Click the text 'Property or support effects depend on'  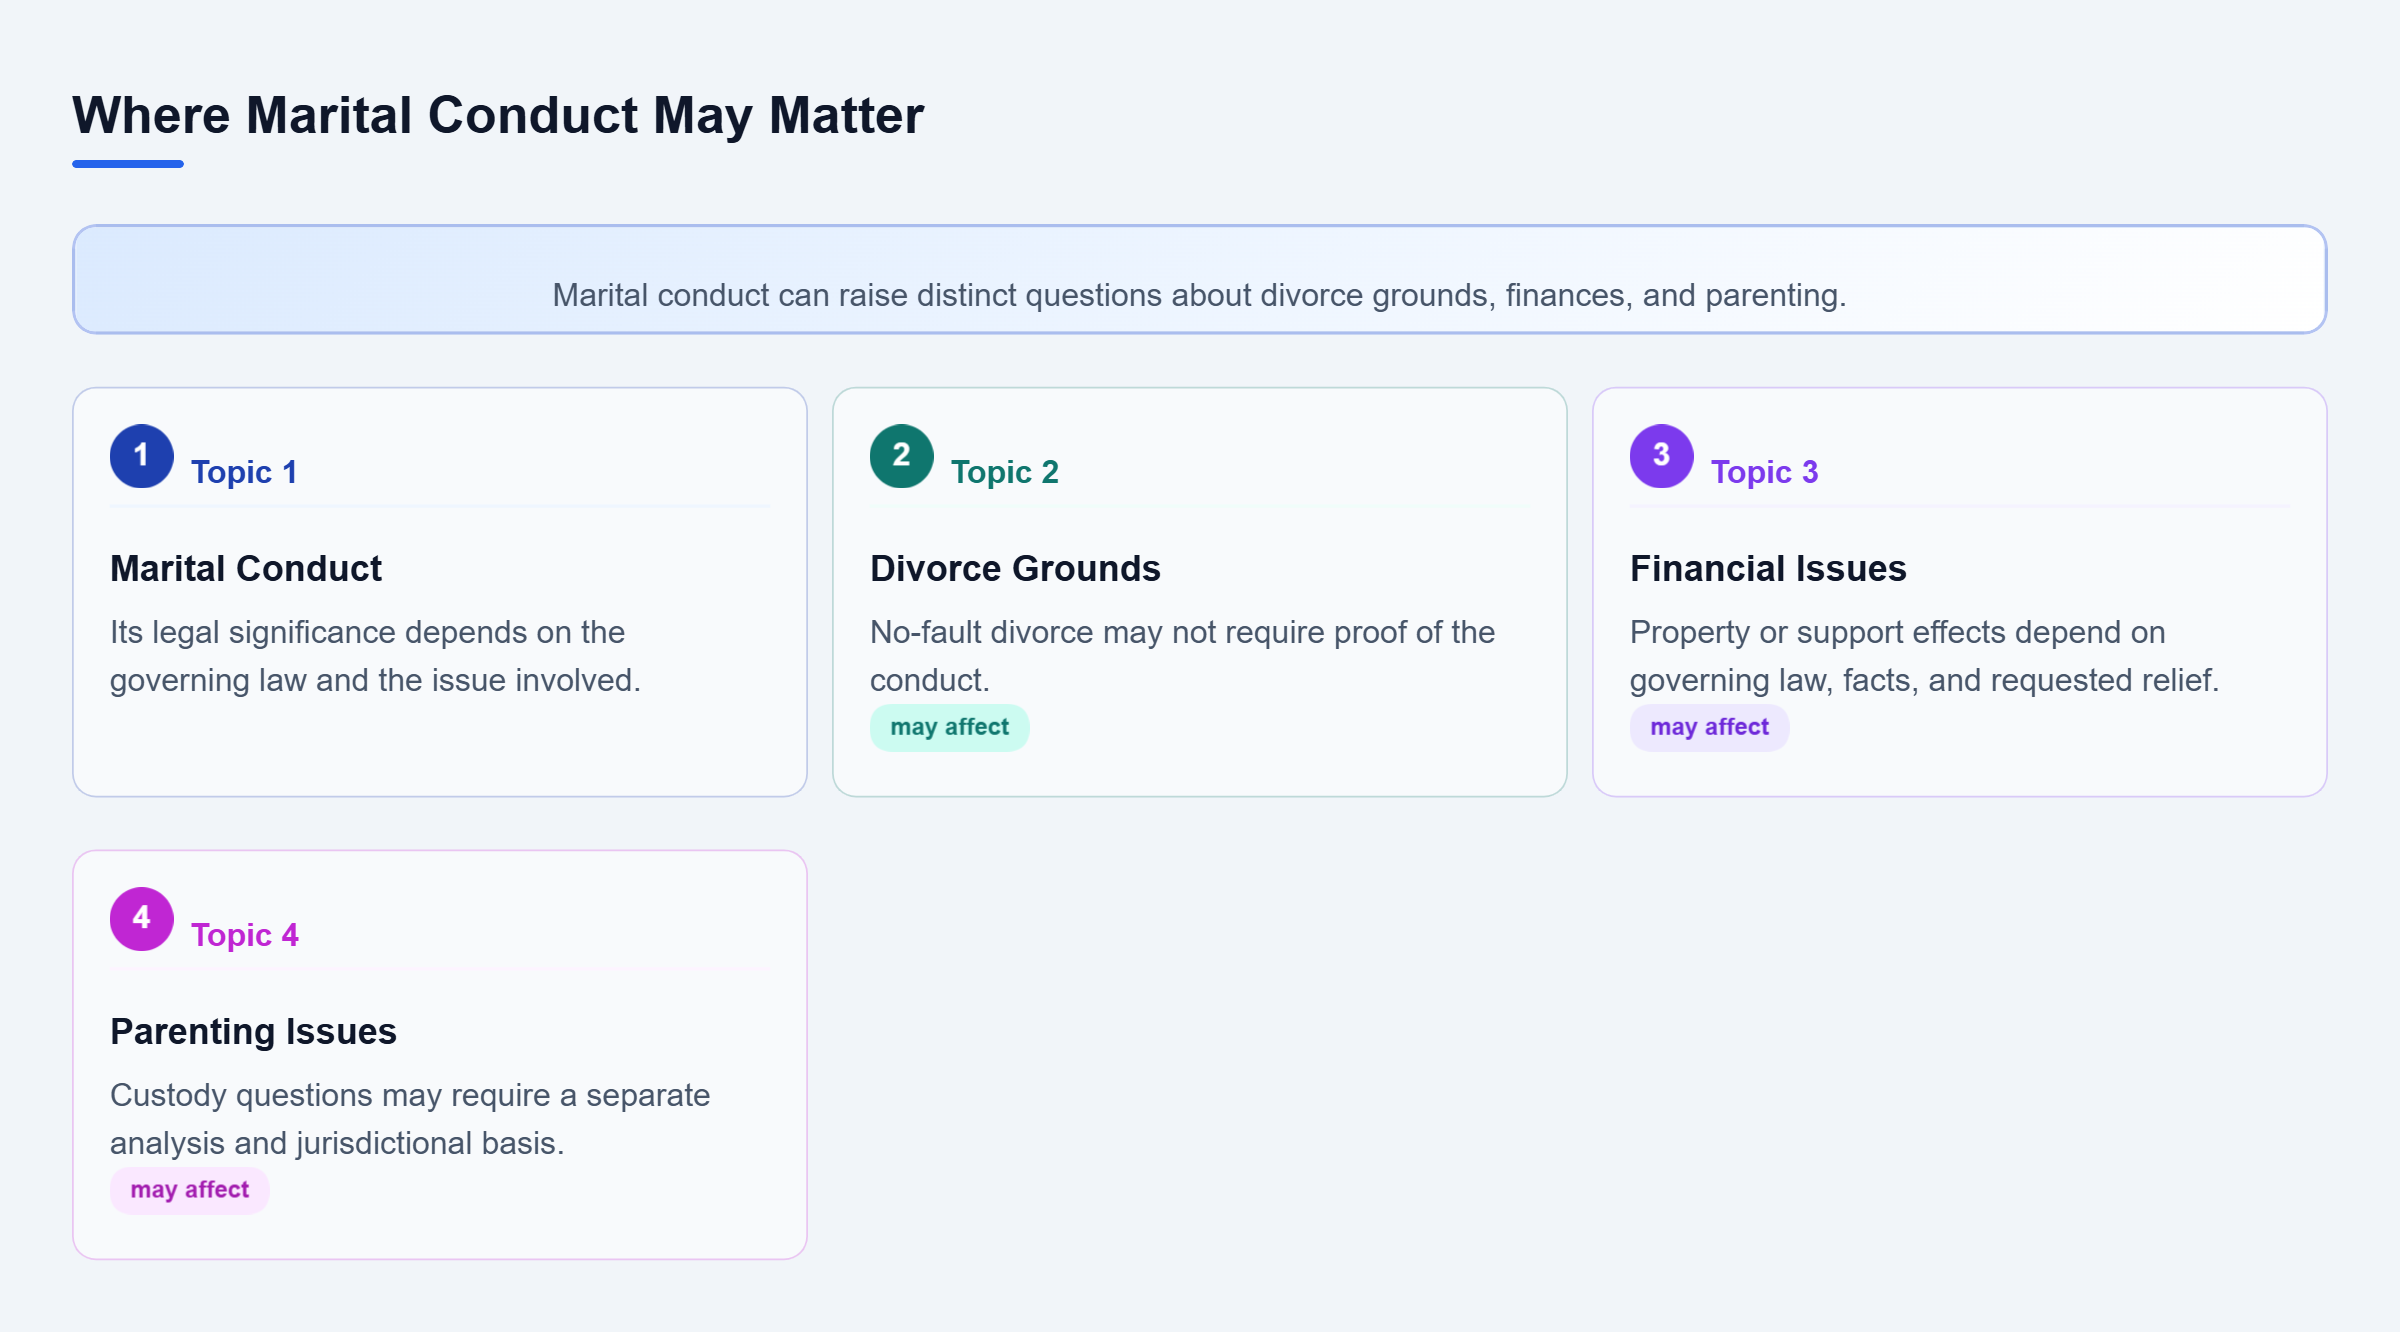[1897, 632]
